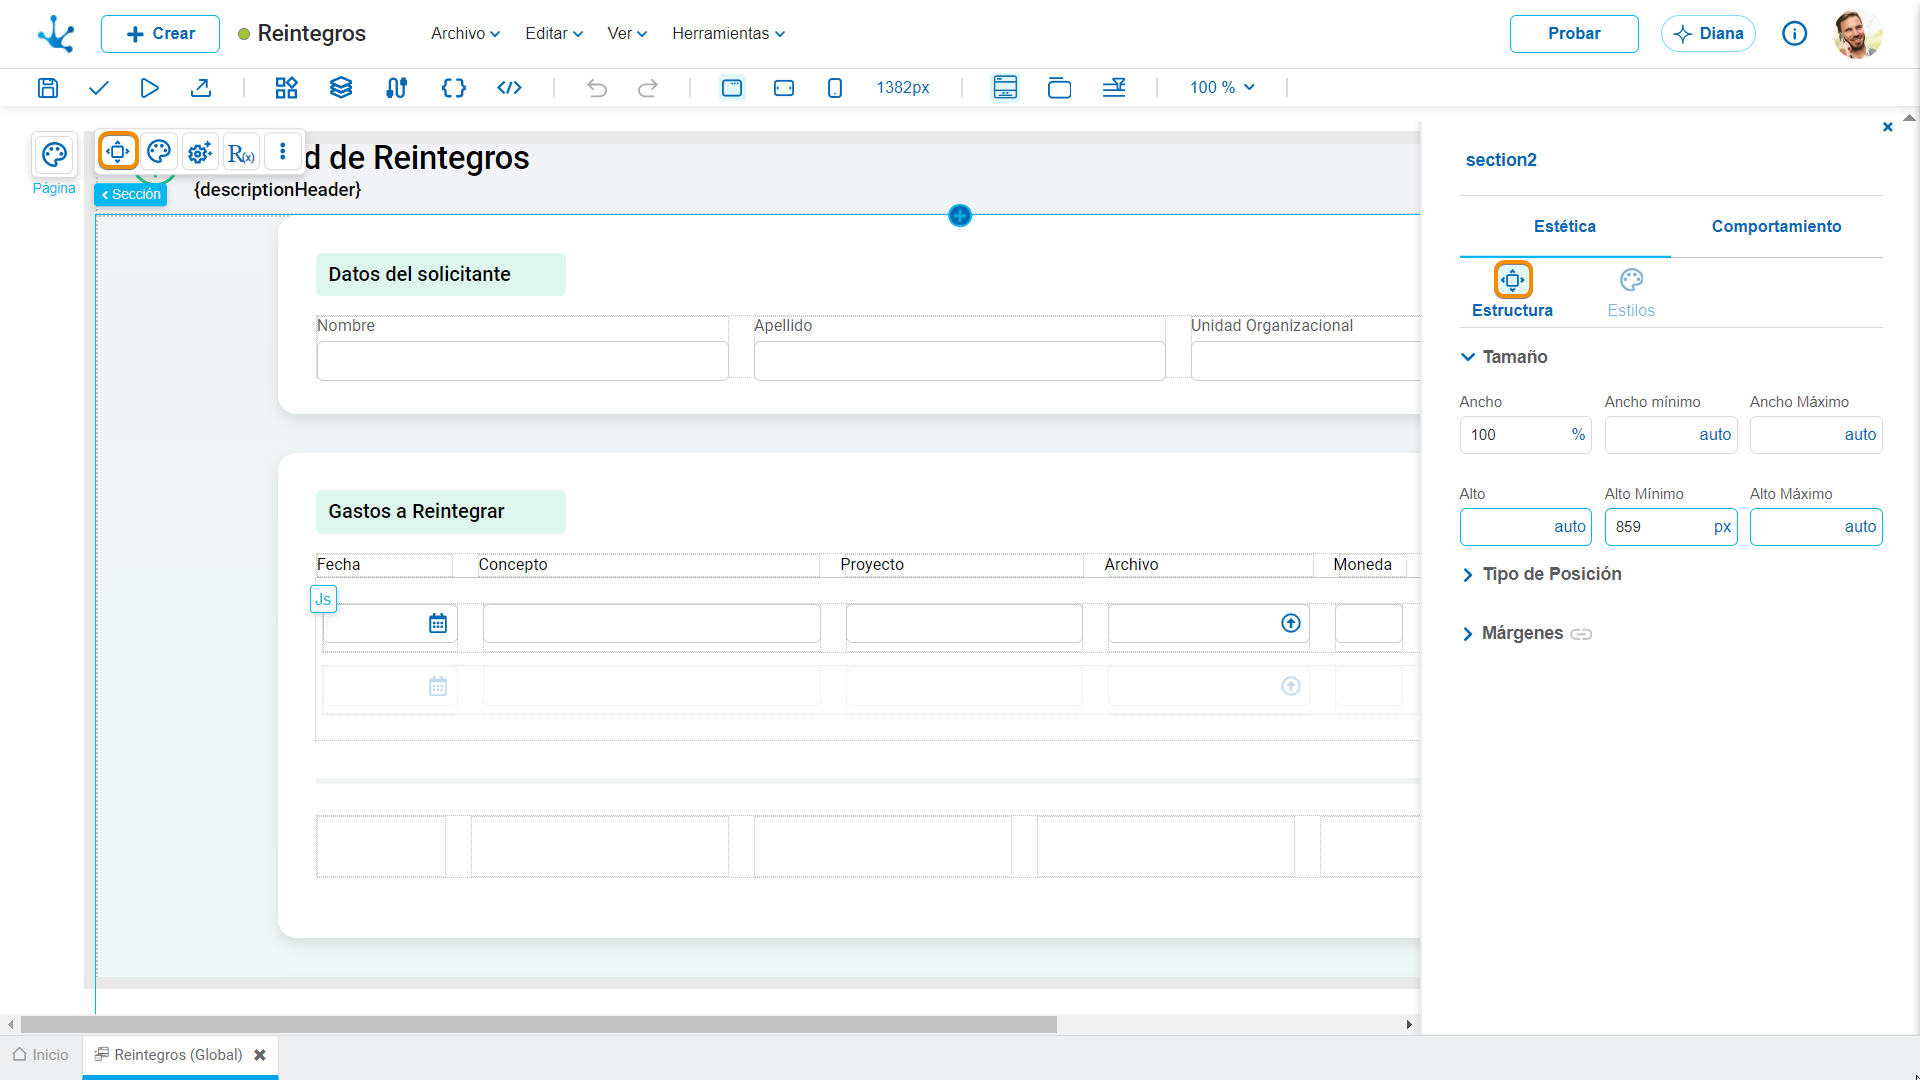
Task: Open the code brackets editor icon
Action: click(454, 88)
